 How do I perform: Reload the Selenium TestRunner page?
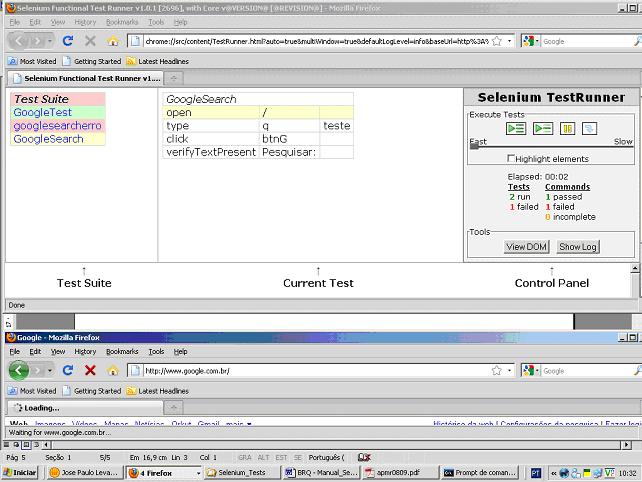68,41
